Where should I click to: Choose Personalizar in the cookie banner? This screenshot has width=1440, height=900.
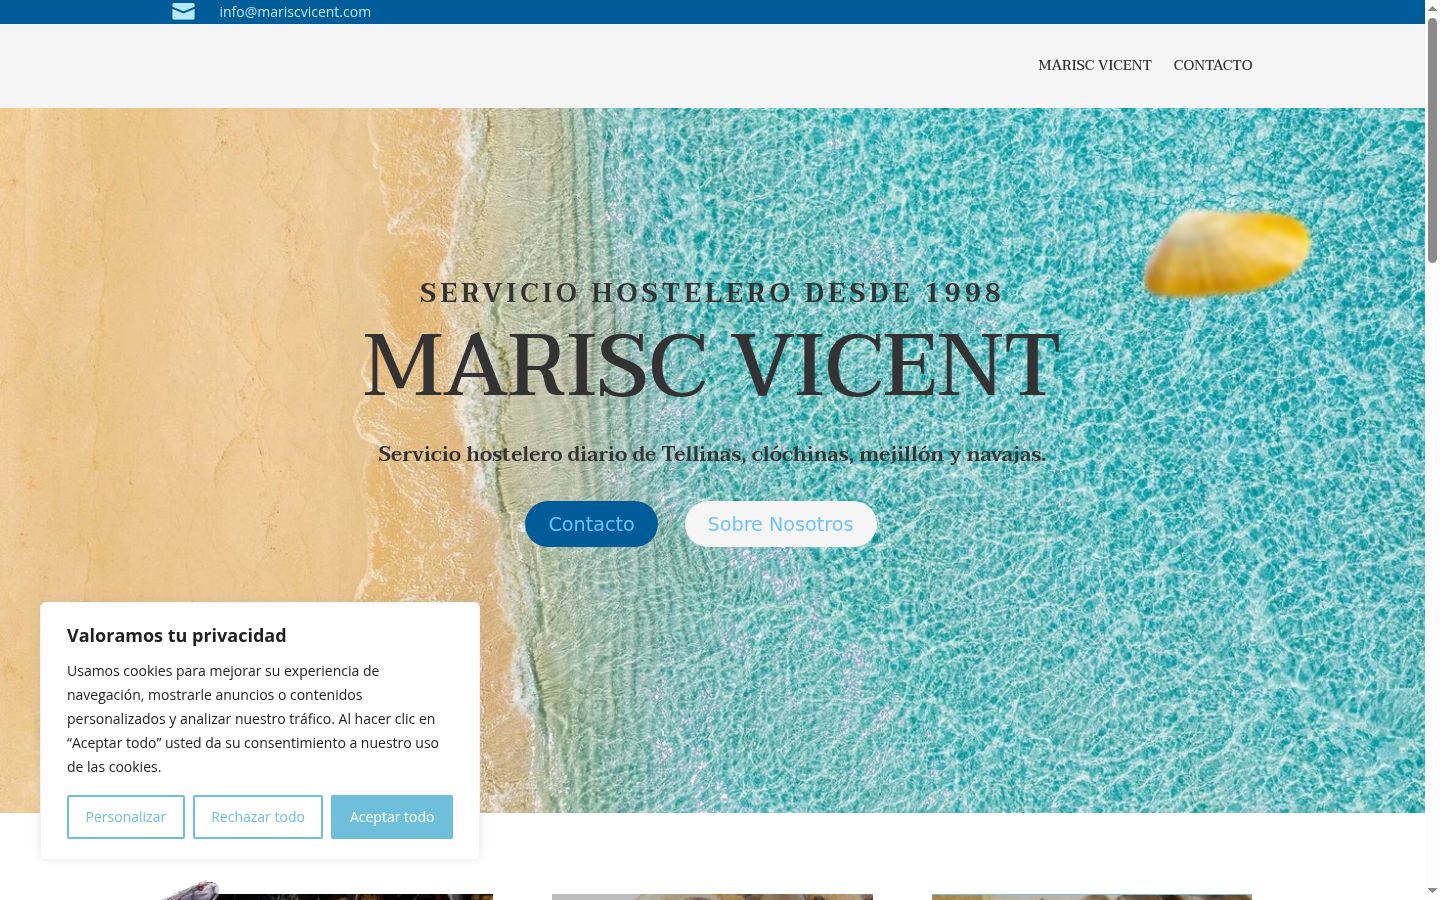point(126,817)
